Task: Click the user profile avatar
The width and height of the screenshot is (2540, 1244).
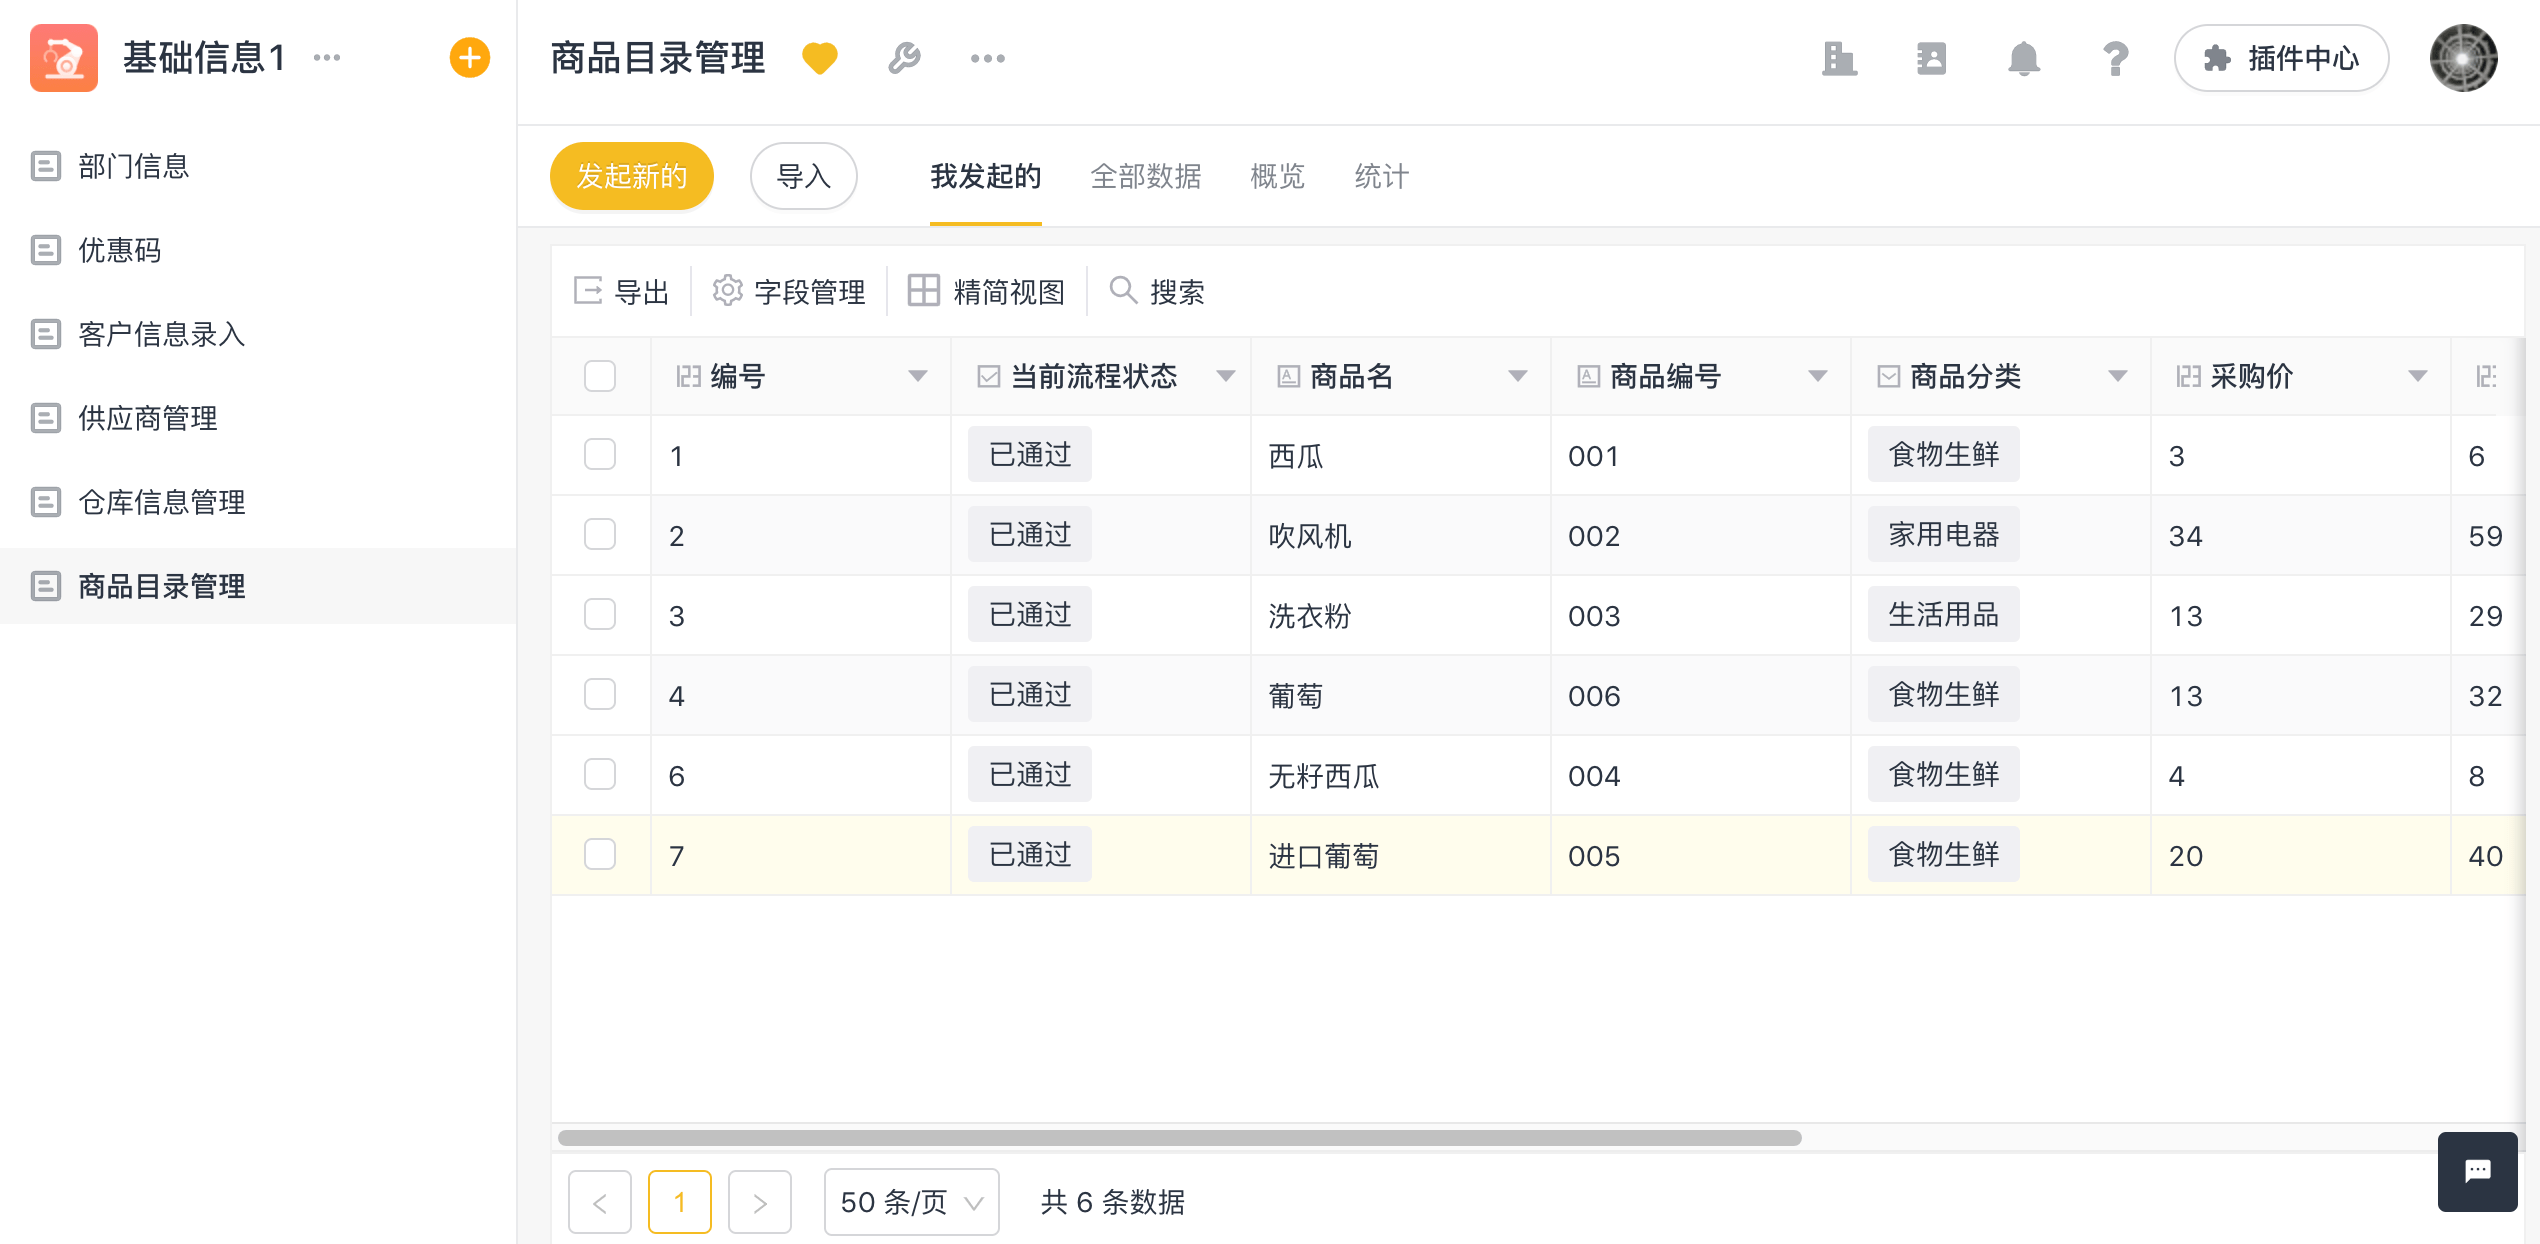Action: pyautogui.click(x=2463, y=58)
